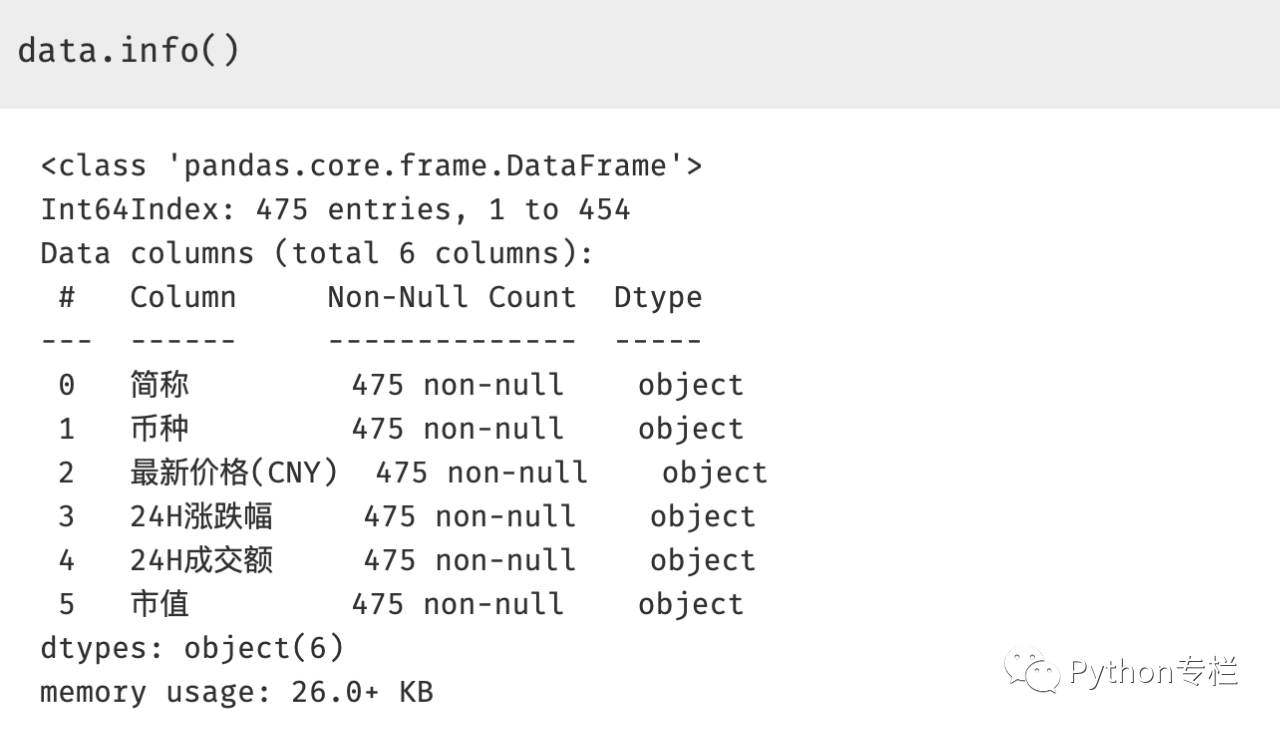Select the 简称 column name
Screen dimensions: 1280x731
point(159,385)
